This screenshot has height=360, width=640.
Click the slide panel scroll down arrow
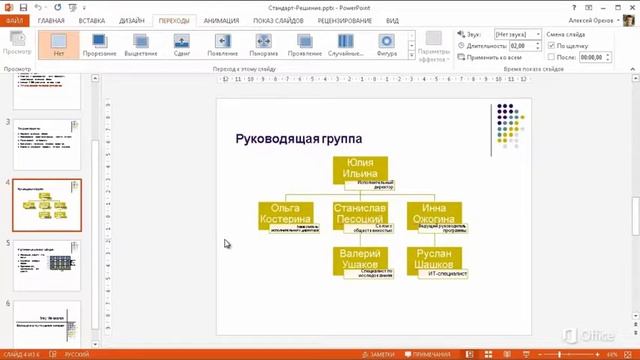(95, 344)
